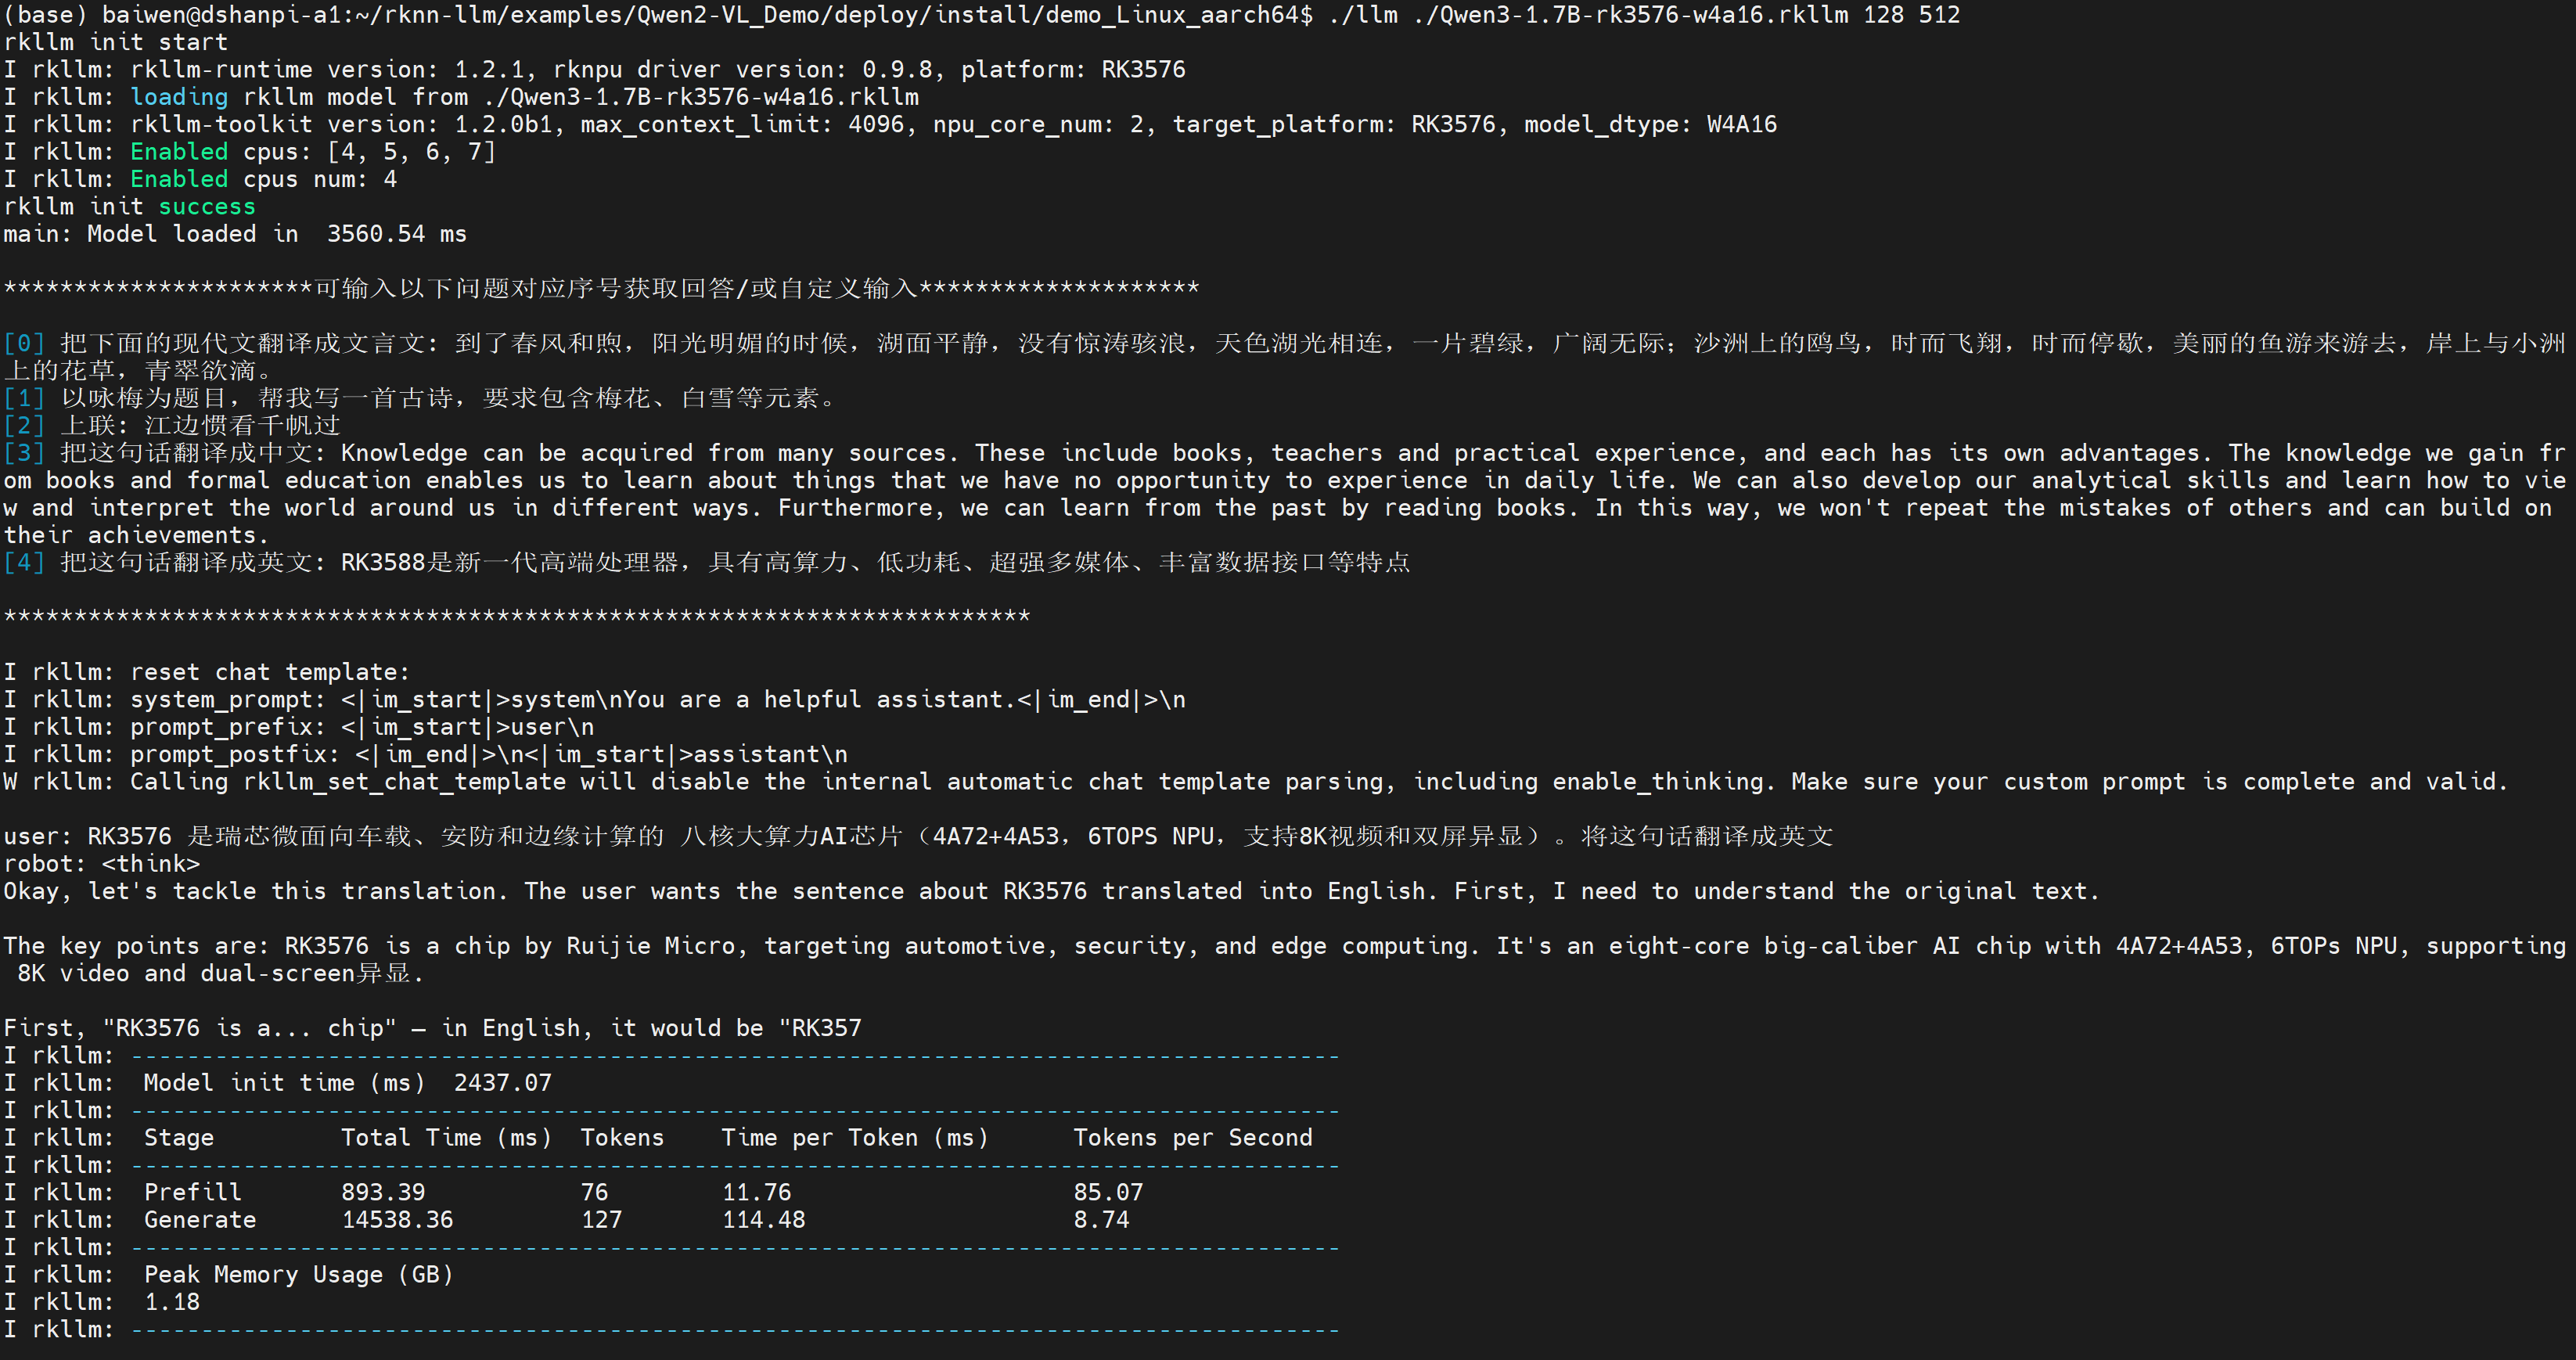This screenshot has width=2576, height=1360.
Task: Click the [3] option index marker
Action: point(24,453)
